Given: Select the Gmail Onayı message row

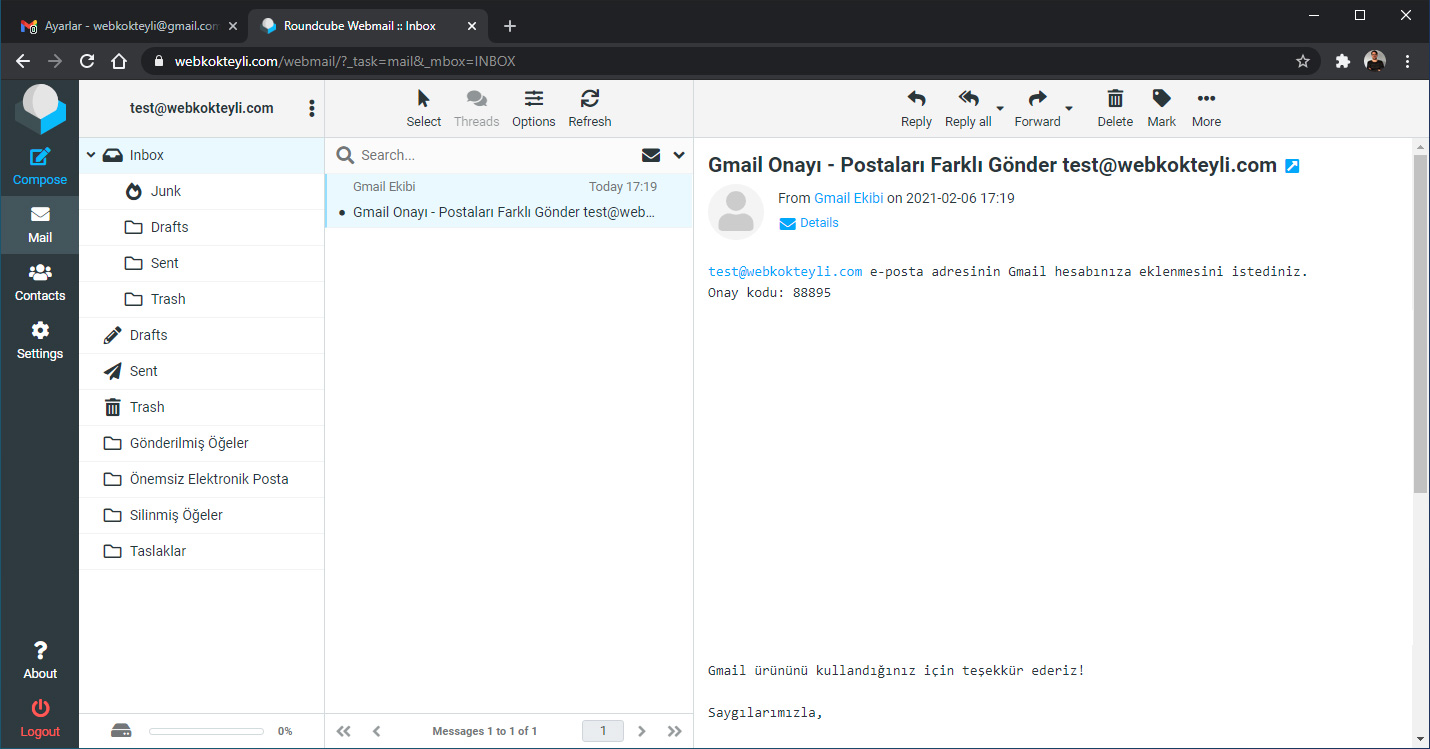Looking at the screenshot, I should coord(509,200).
